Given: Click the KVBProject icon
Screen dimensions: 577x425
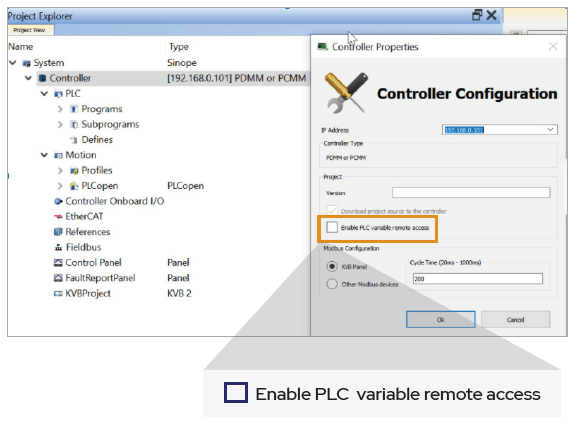Looking at the screenshot, I should (58, 294).
